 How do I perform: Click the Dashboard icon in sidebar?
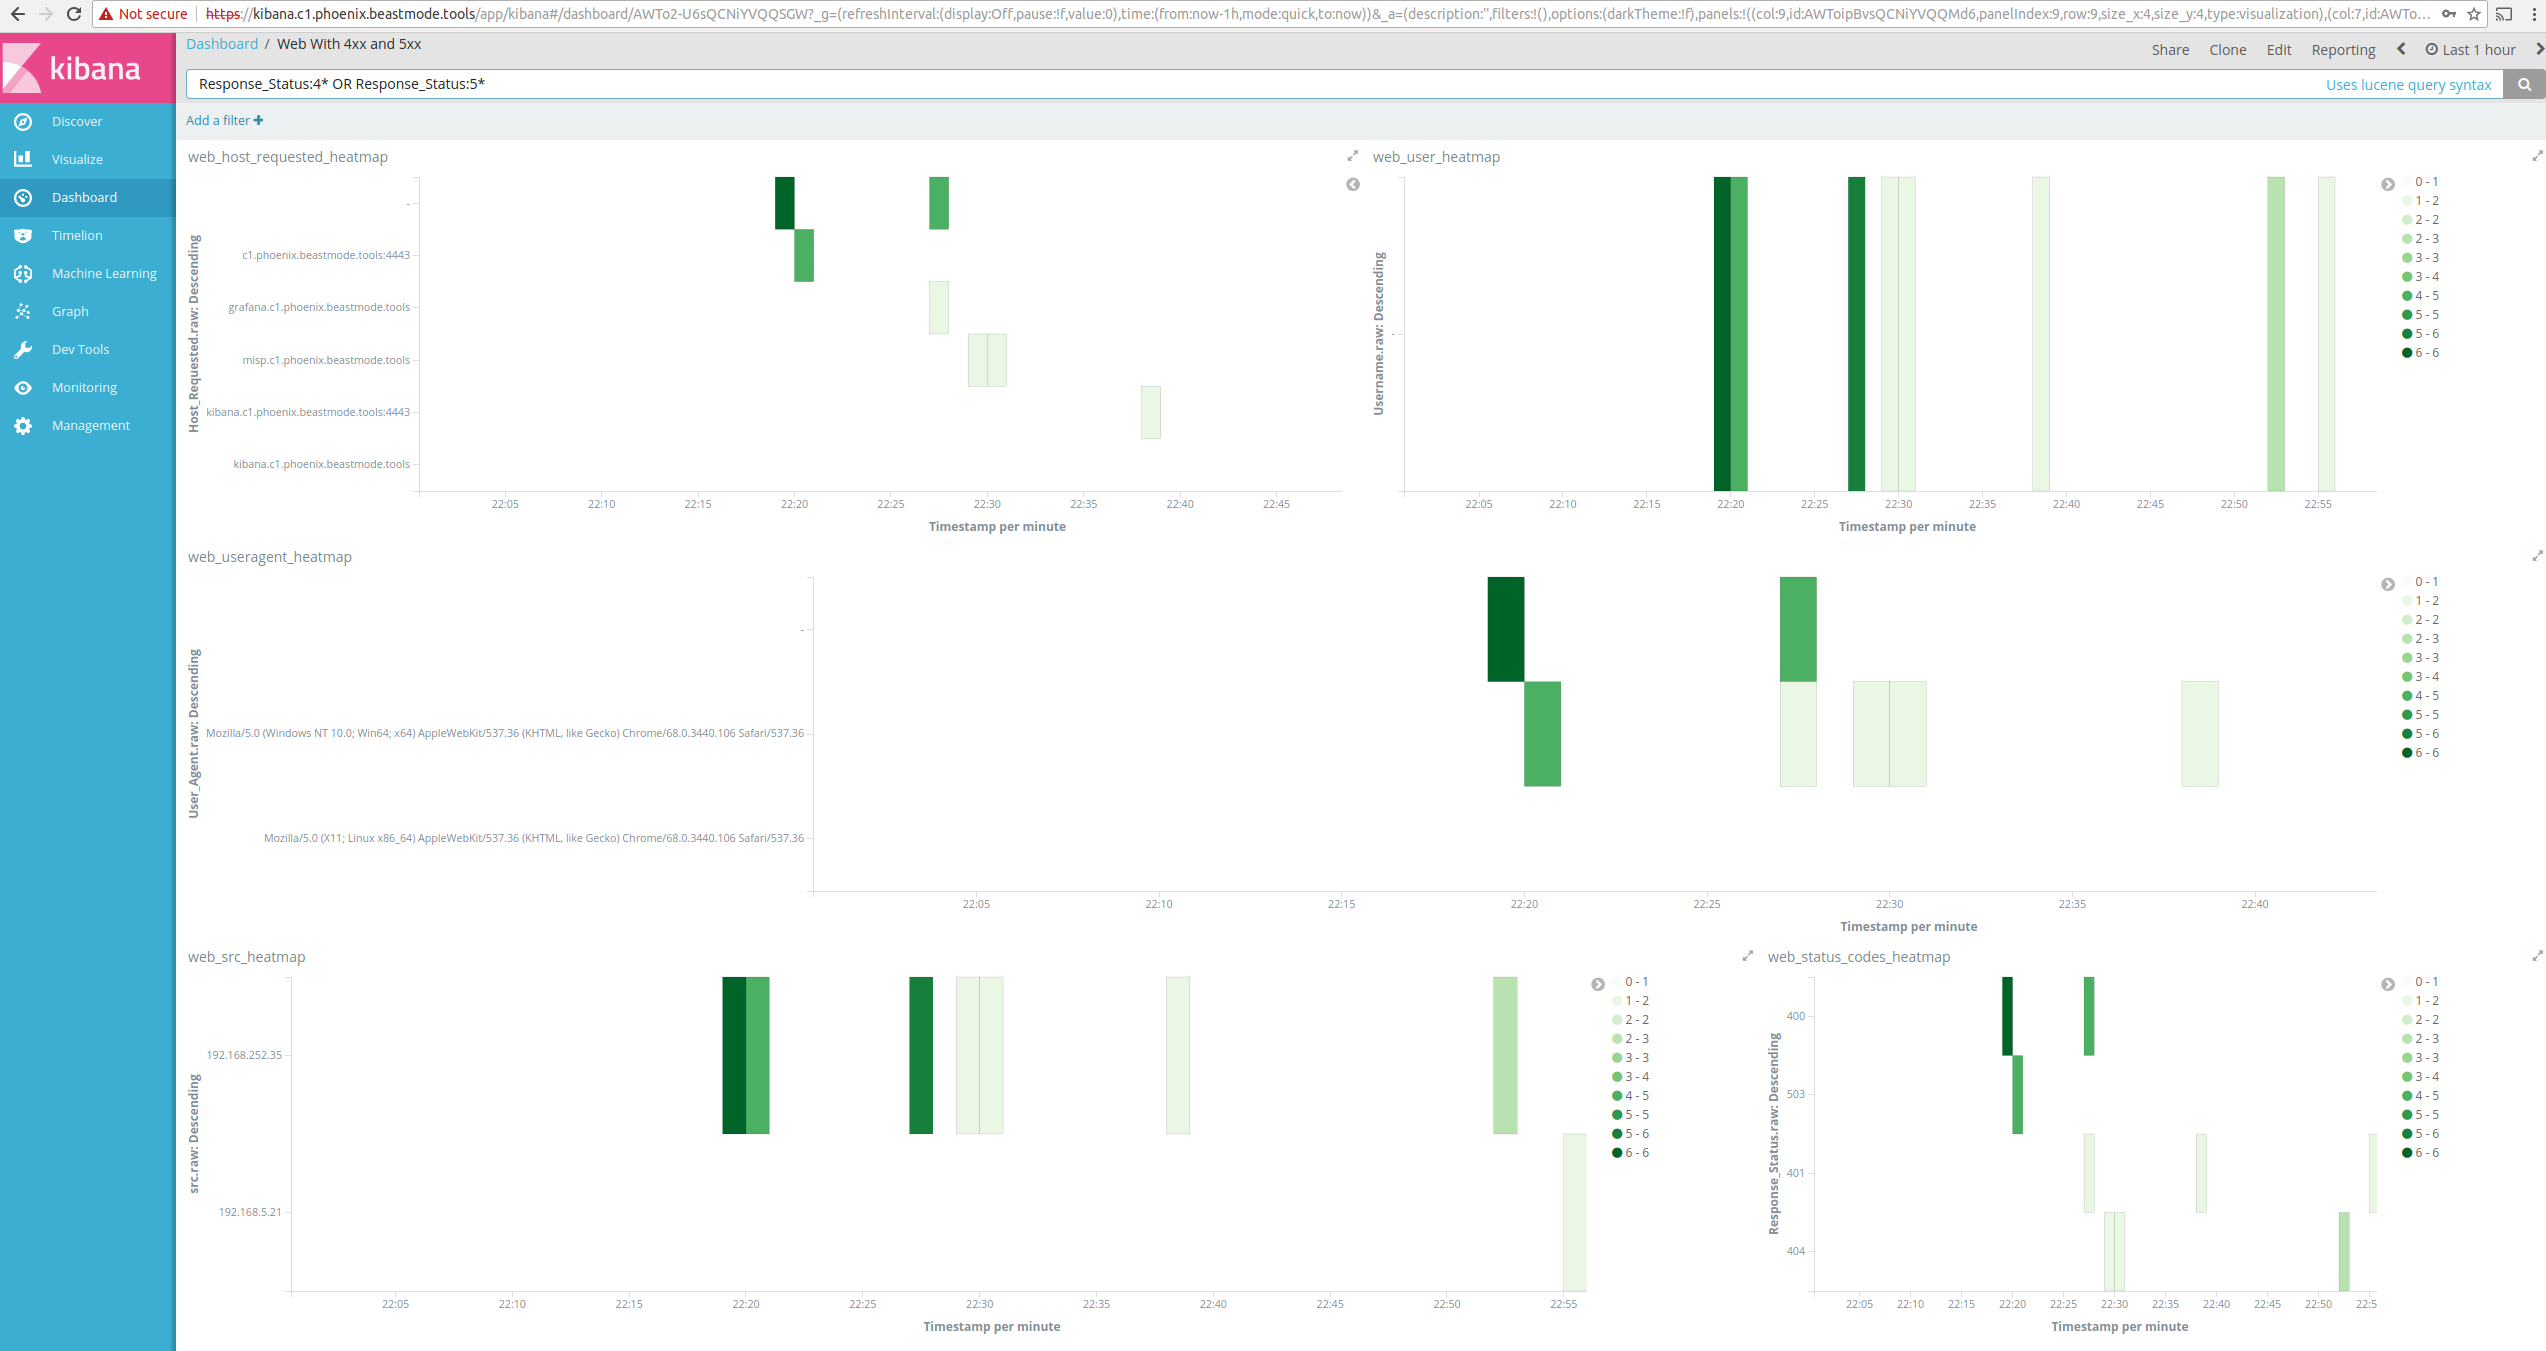[24, 197]
